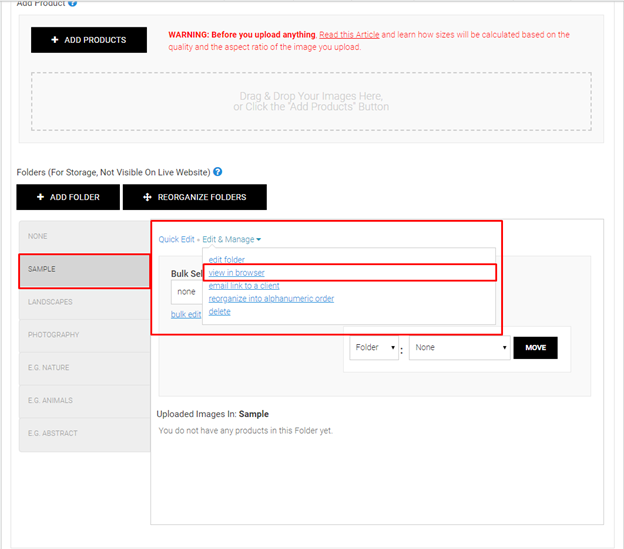This screenshot has height=549, width=624.
Task: Click the help icon beside Folders heading
Action: 217,172
